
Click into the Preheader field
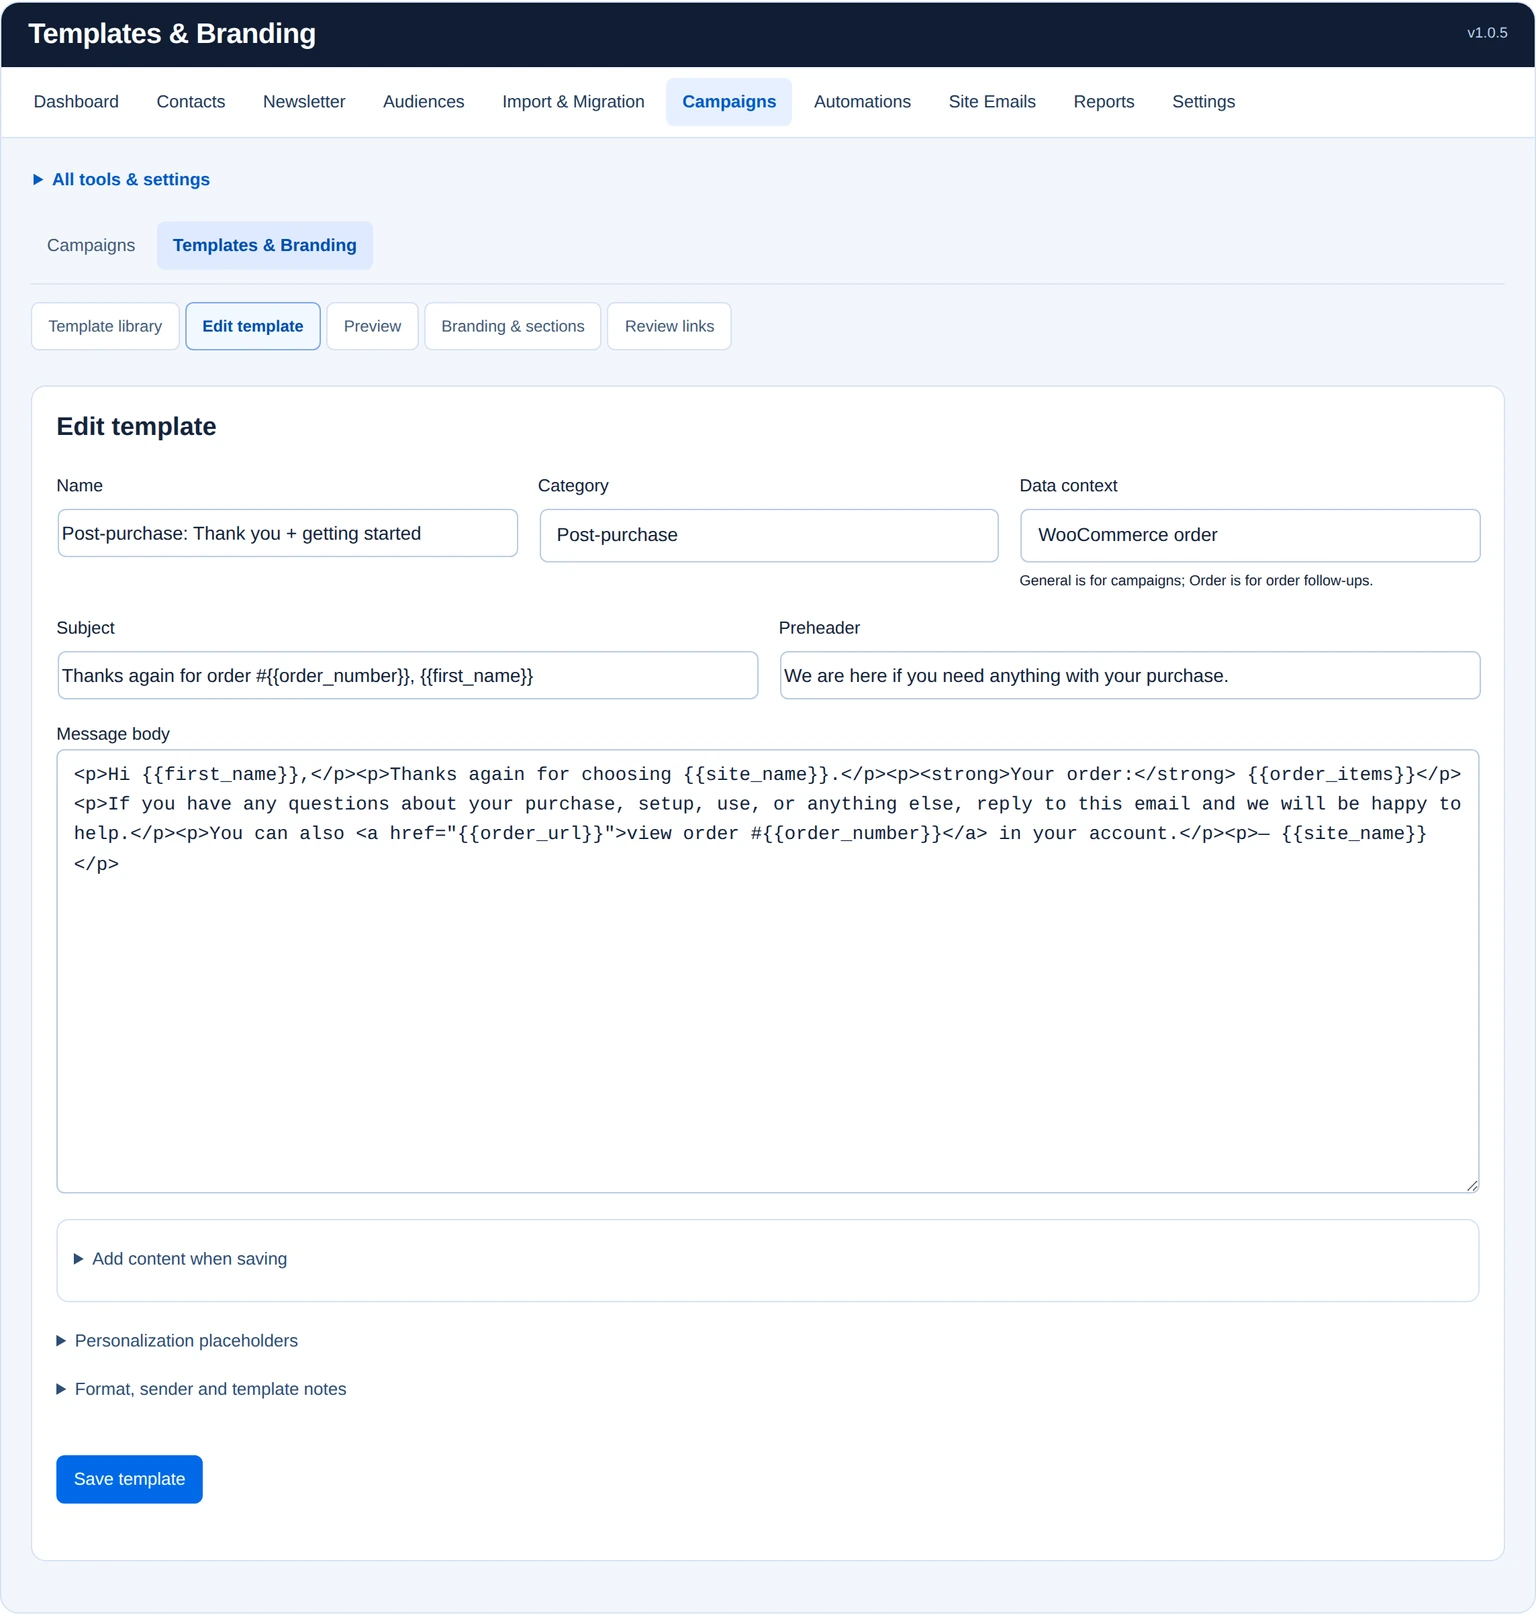[1130, 675]
